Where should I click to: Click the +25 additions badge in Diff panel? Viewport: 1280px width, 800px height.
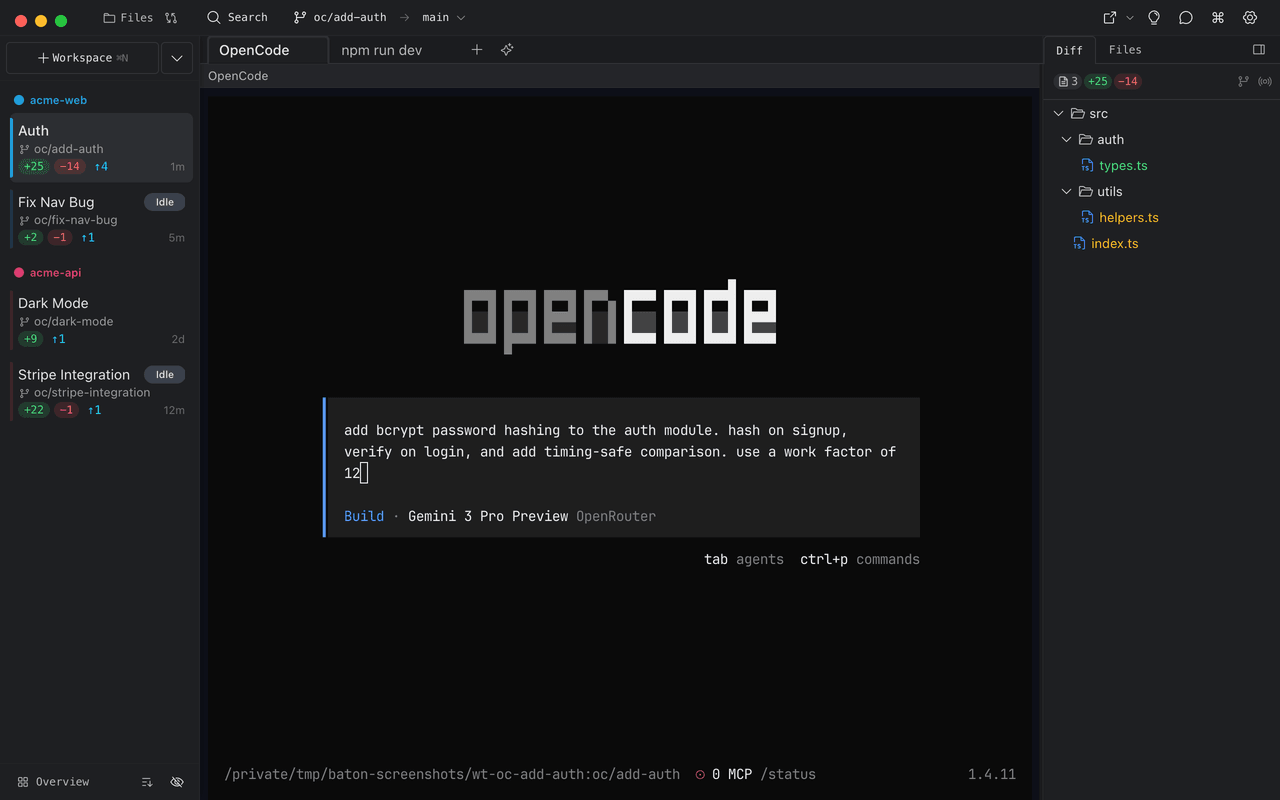pyautogui.click(x=1098, y=82)
